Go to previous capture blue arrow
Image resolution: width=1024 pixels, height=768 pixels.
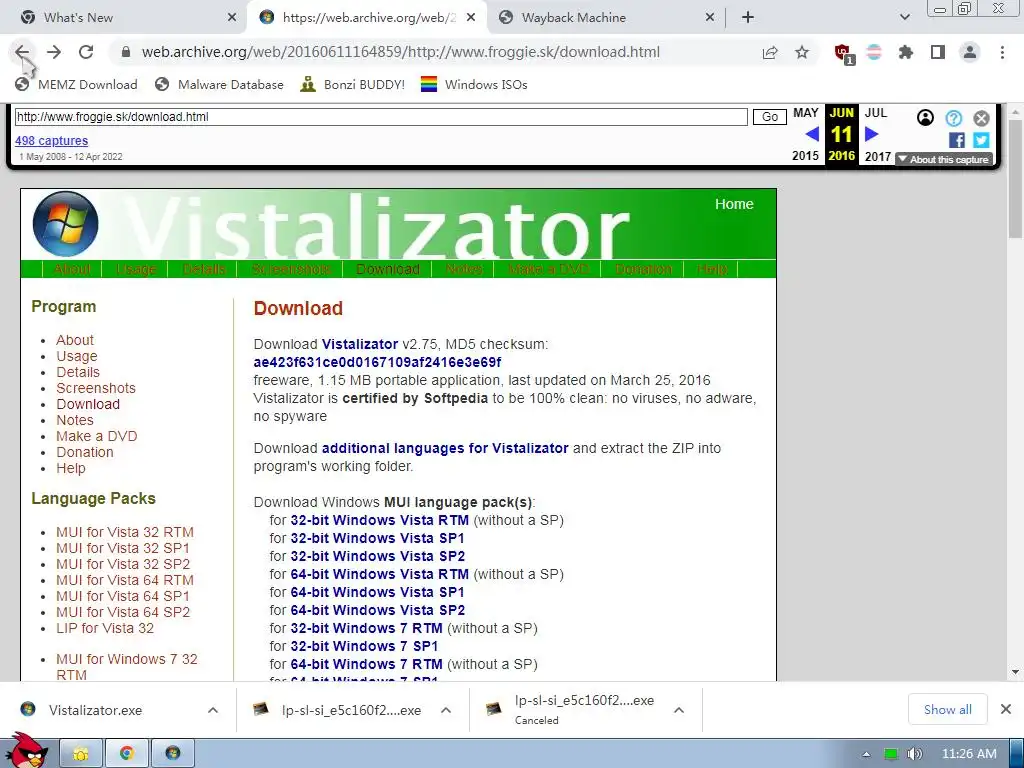pos(812,135)
